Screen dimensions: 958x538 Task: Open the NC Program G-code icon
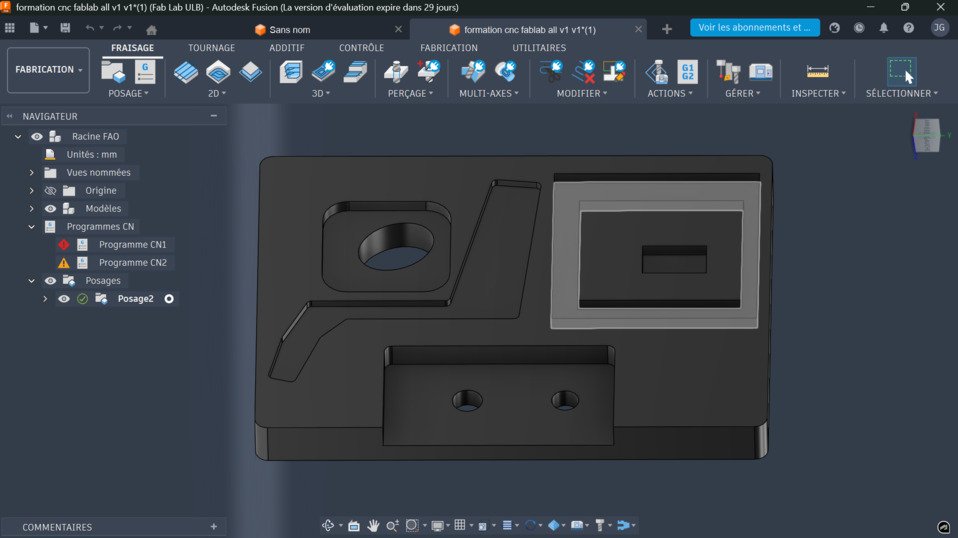(145, 71)
